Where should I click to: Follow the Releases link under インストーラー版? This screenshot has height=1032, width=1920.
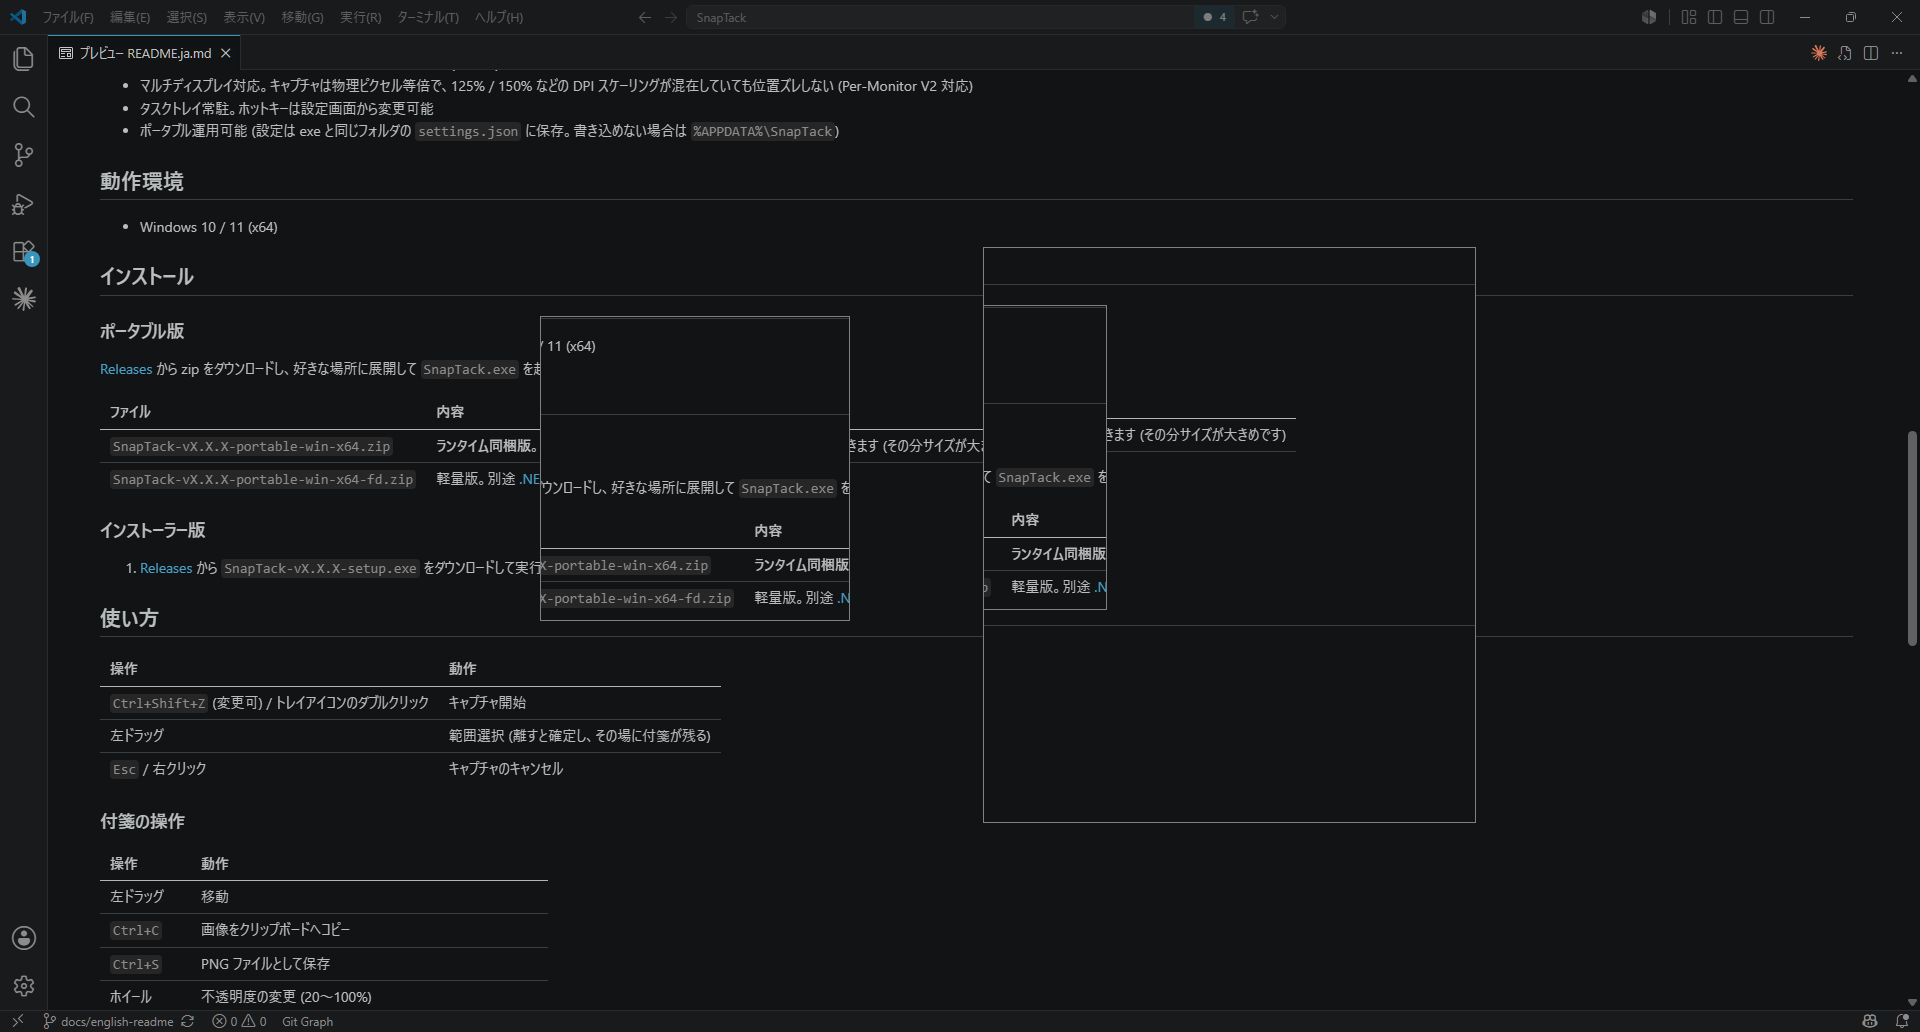coord(166,568)
